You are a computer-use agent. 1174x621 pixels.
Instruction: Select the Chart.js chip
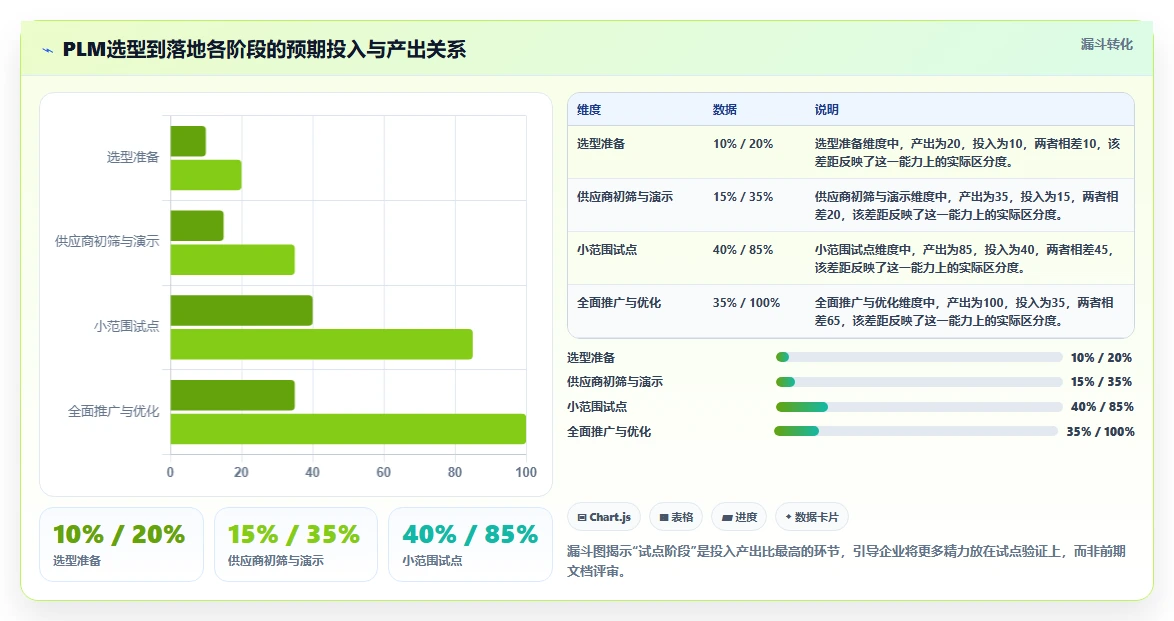[x=603, y=517]
